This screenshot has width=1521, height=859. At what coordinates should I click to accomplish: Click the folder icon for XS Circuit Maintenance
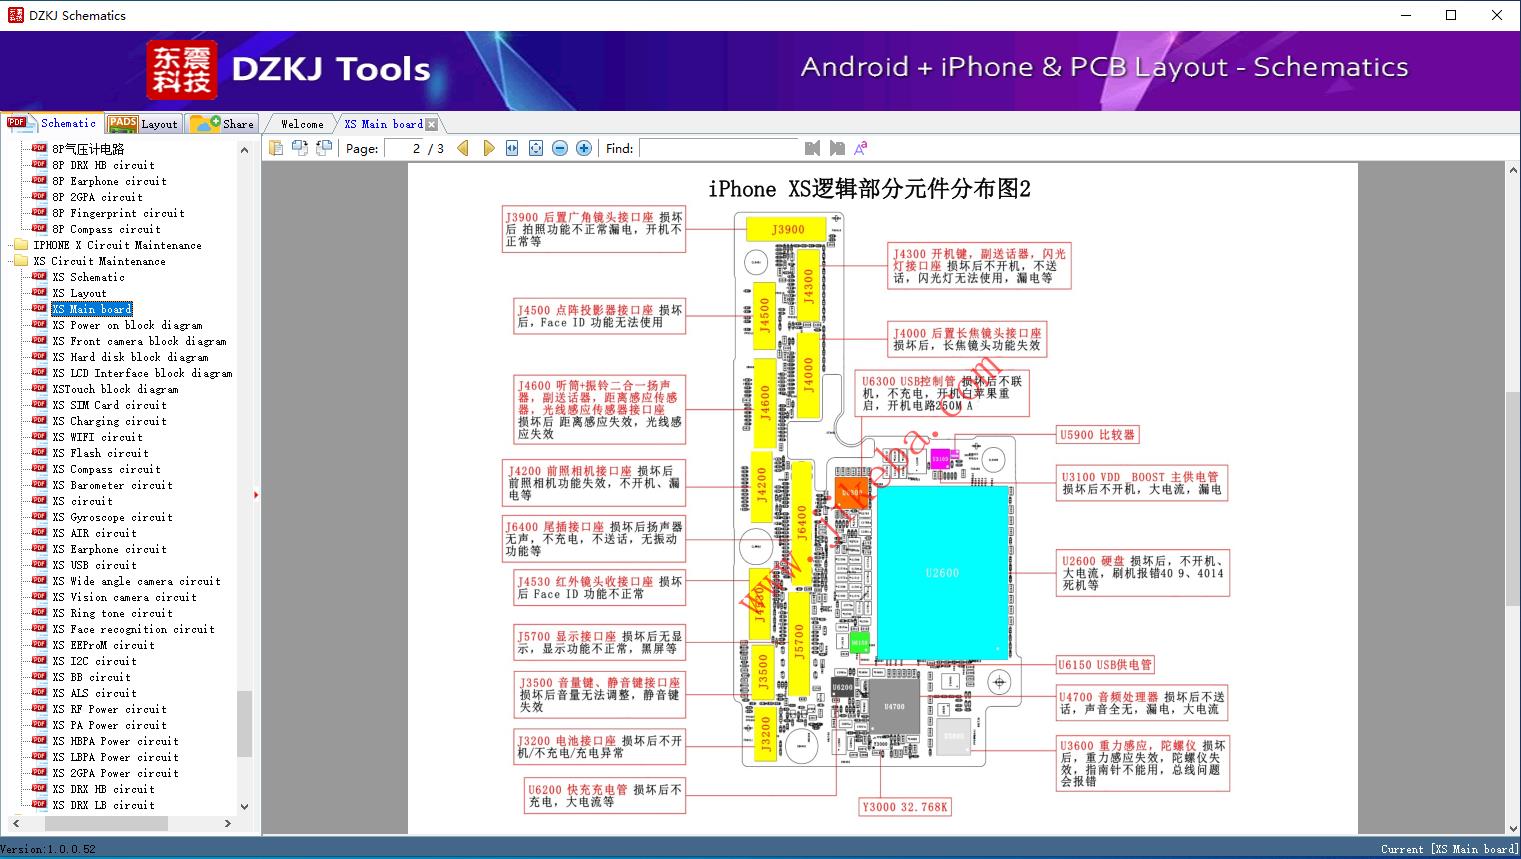point(21,261)
